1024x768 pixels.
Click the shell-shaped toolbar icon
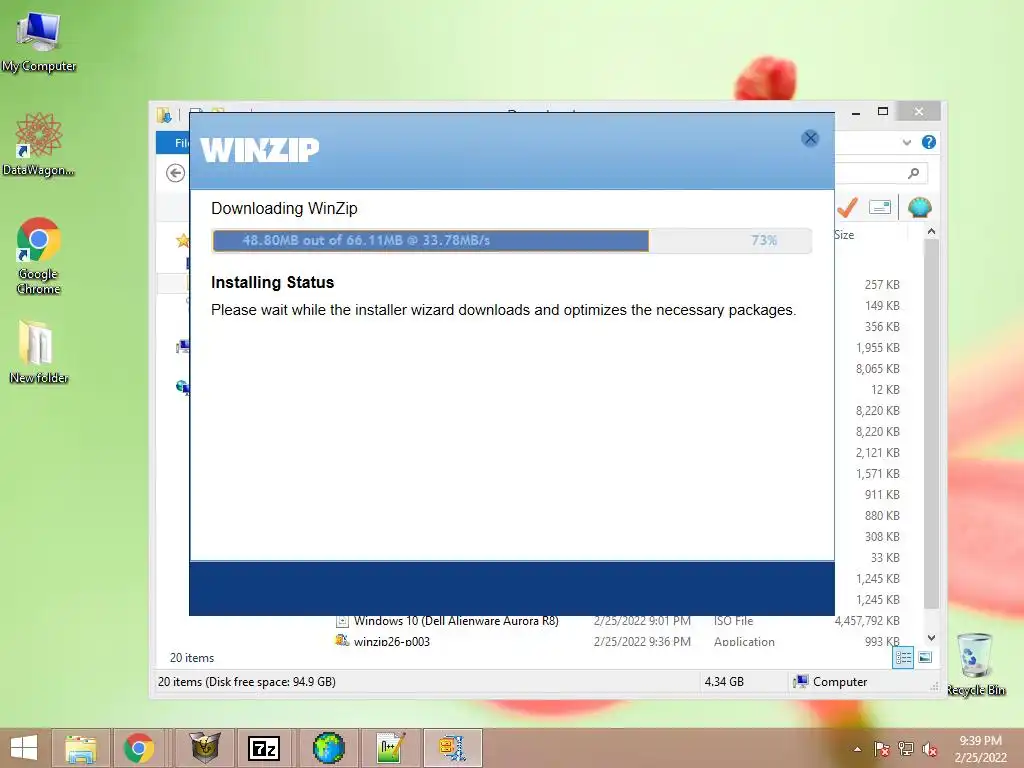point(920,208)
